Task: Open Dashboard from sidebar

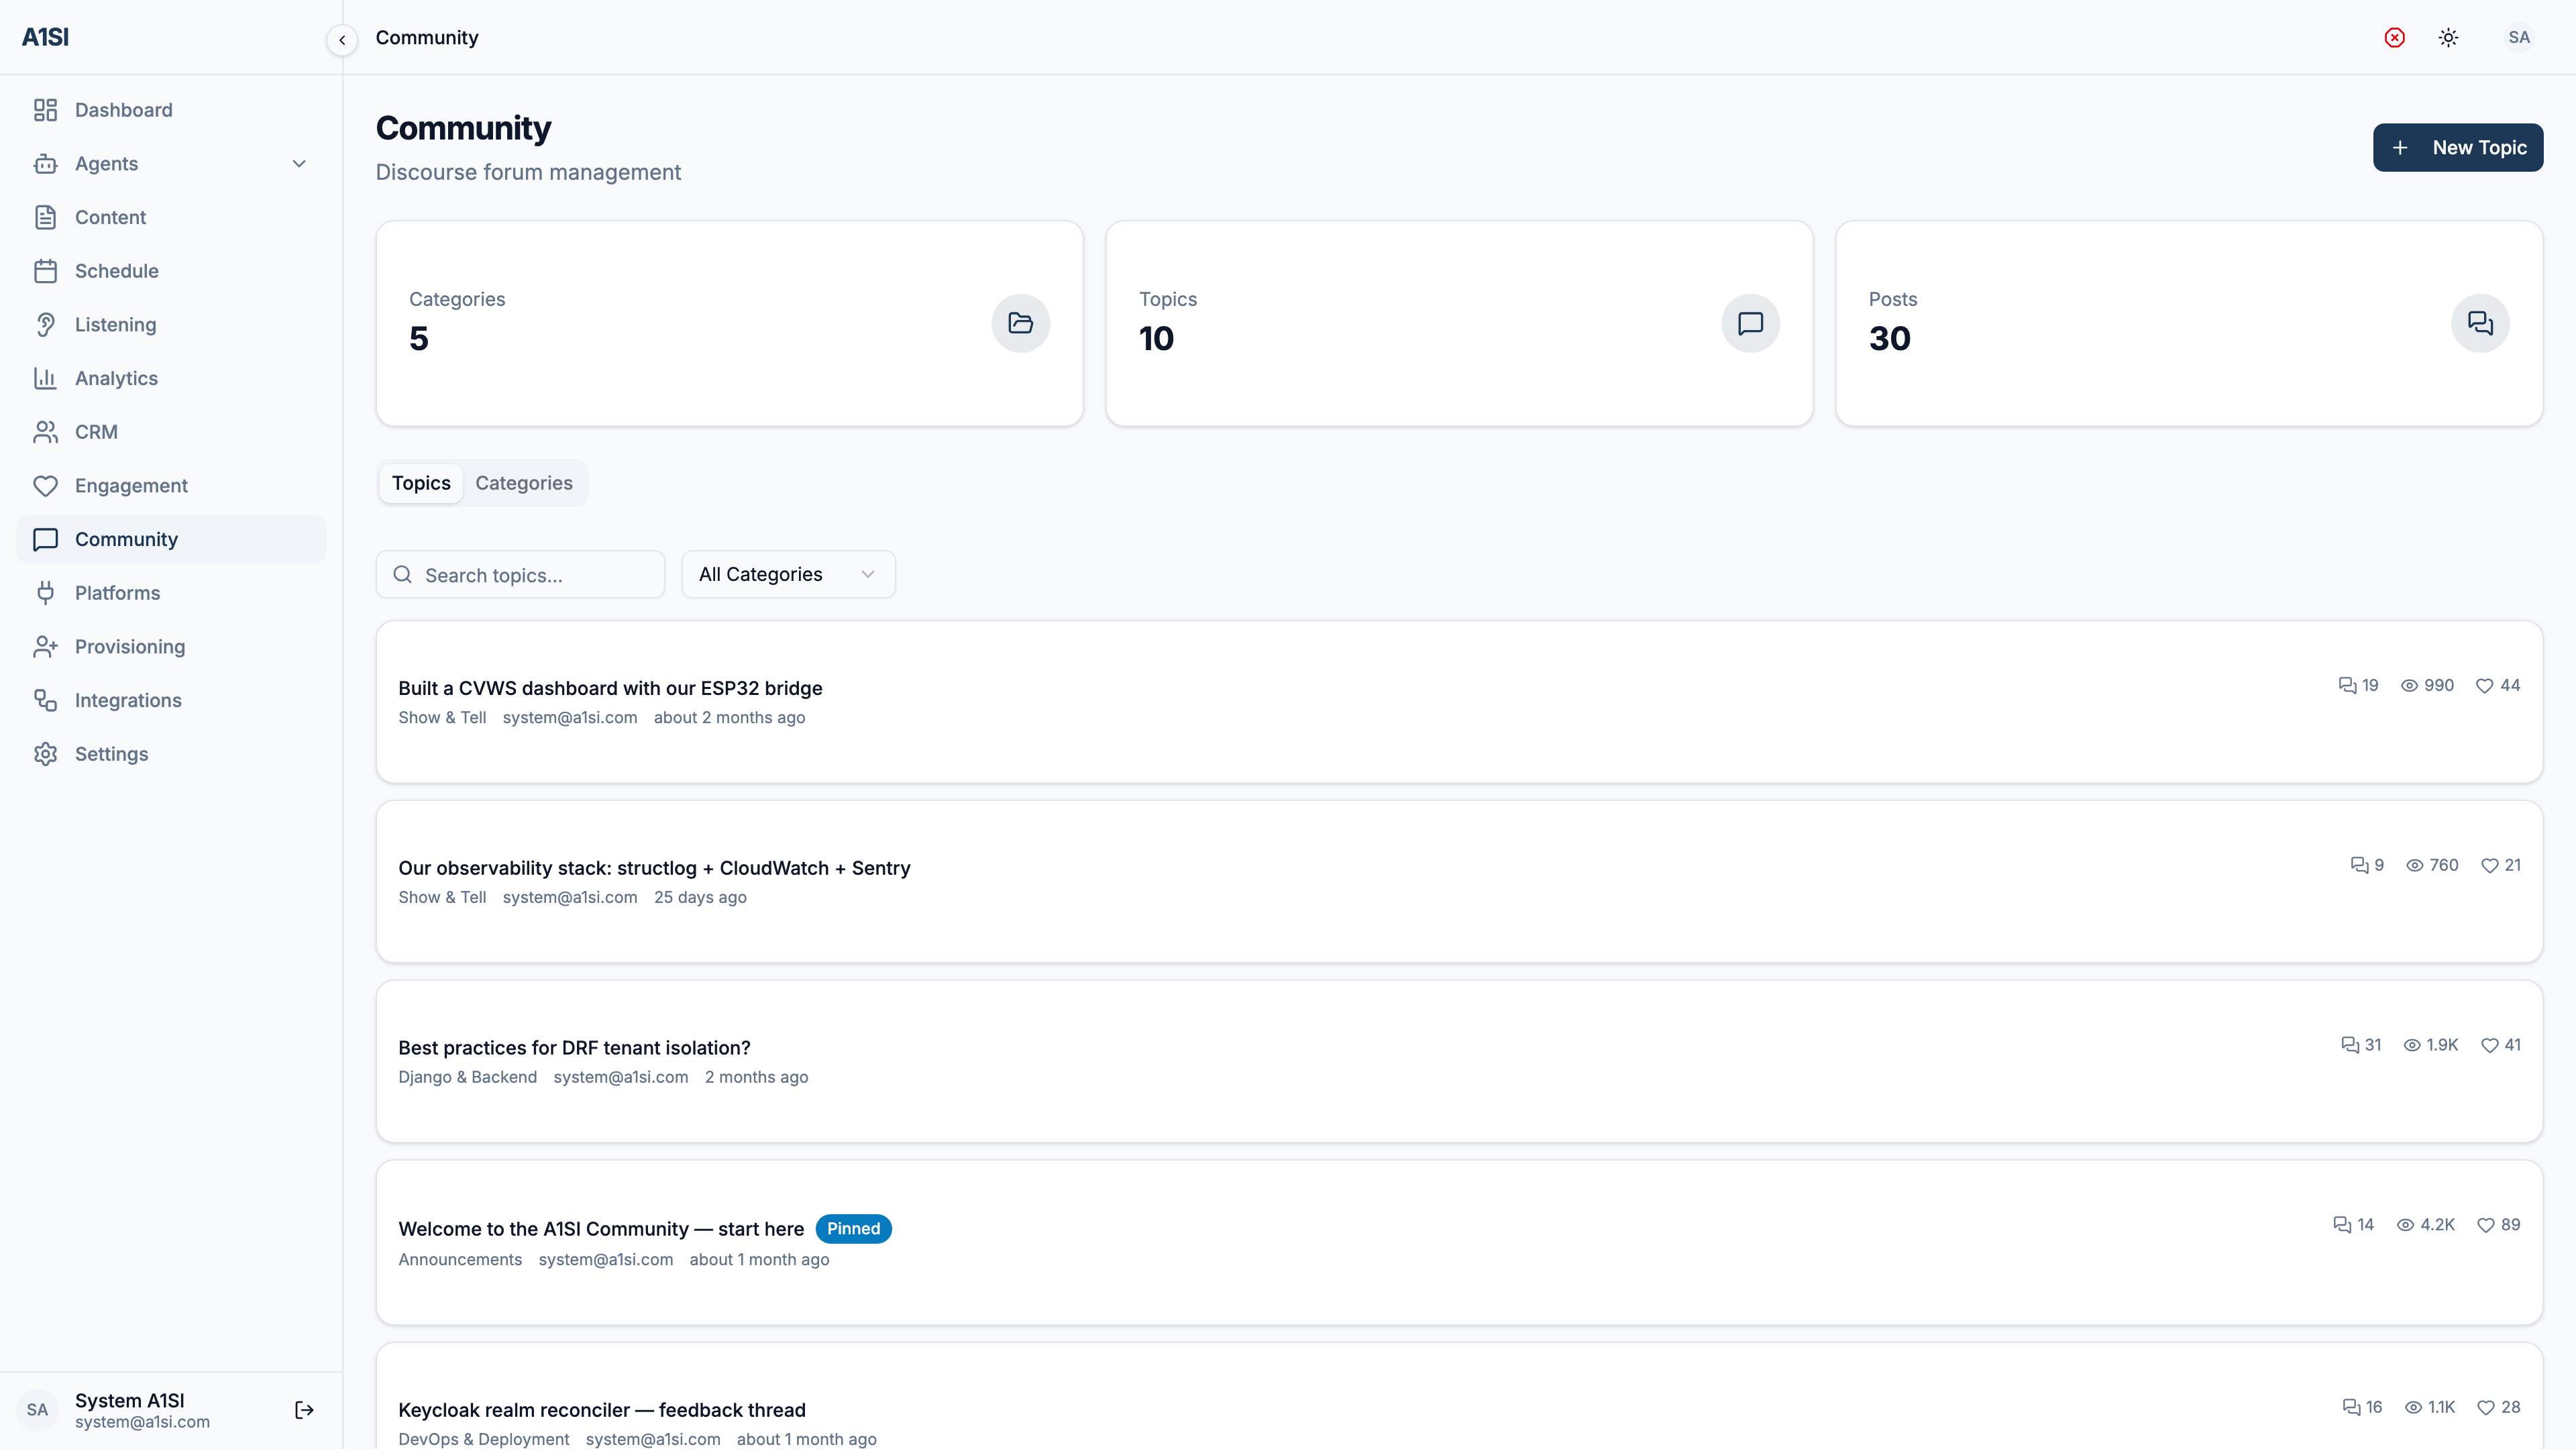Action: 171,110
